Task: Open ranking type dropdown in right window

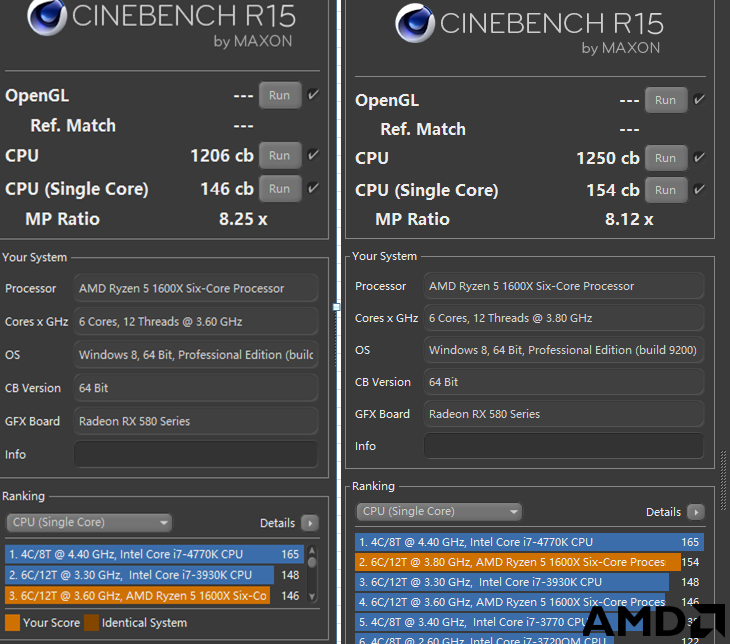Action: click(x=439, y=511)
